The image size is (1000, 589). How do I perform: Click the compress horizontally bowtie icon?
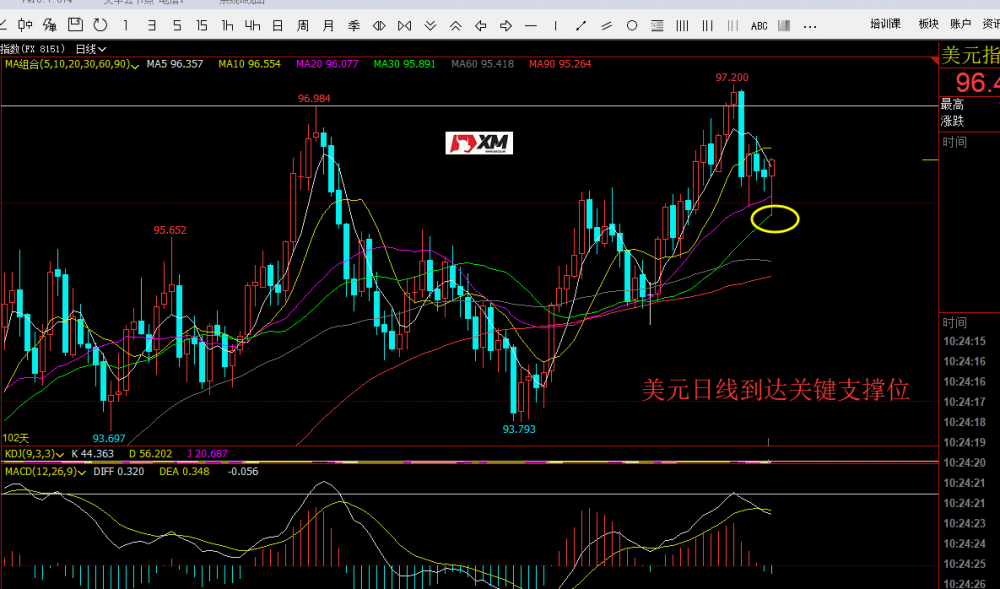404,25
